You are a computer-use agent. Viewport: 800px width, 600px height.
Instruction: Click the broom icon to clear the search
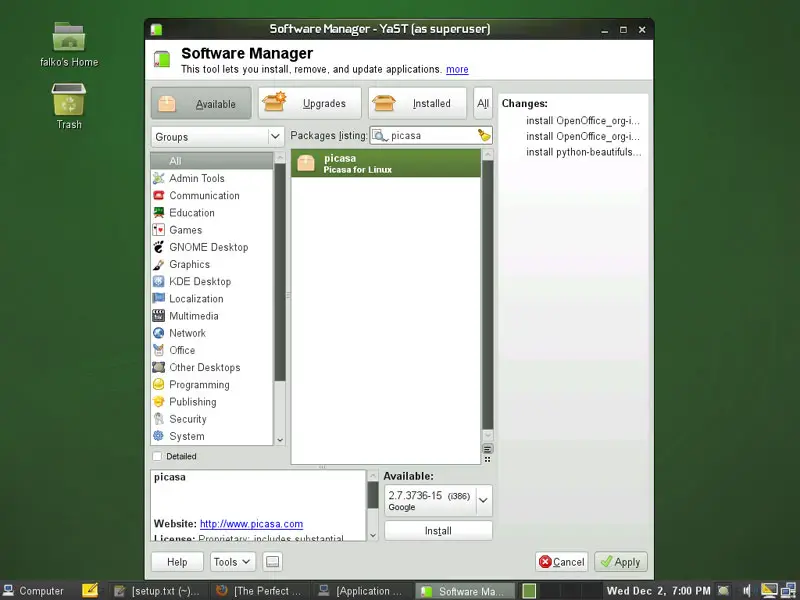tap(484, 135)
